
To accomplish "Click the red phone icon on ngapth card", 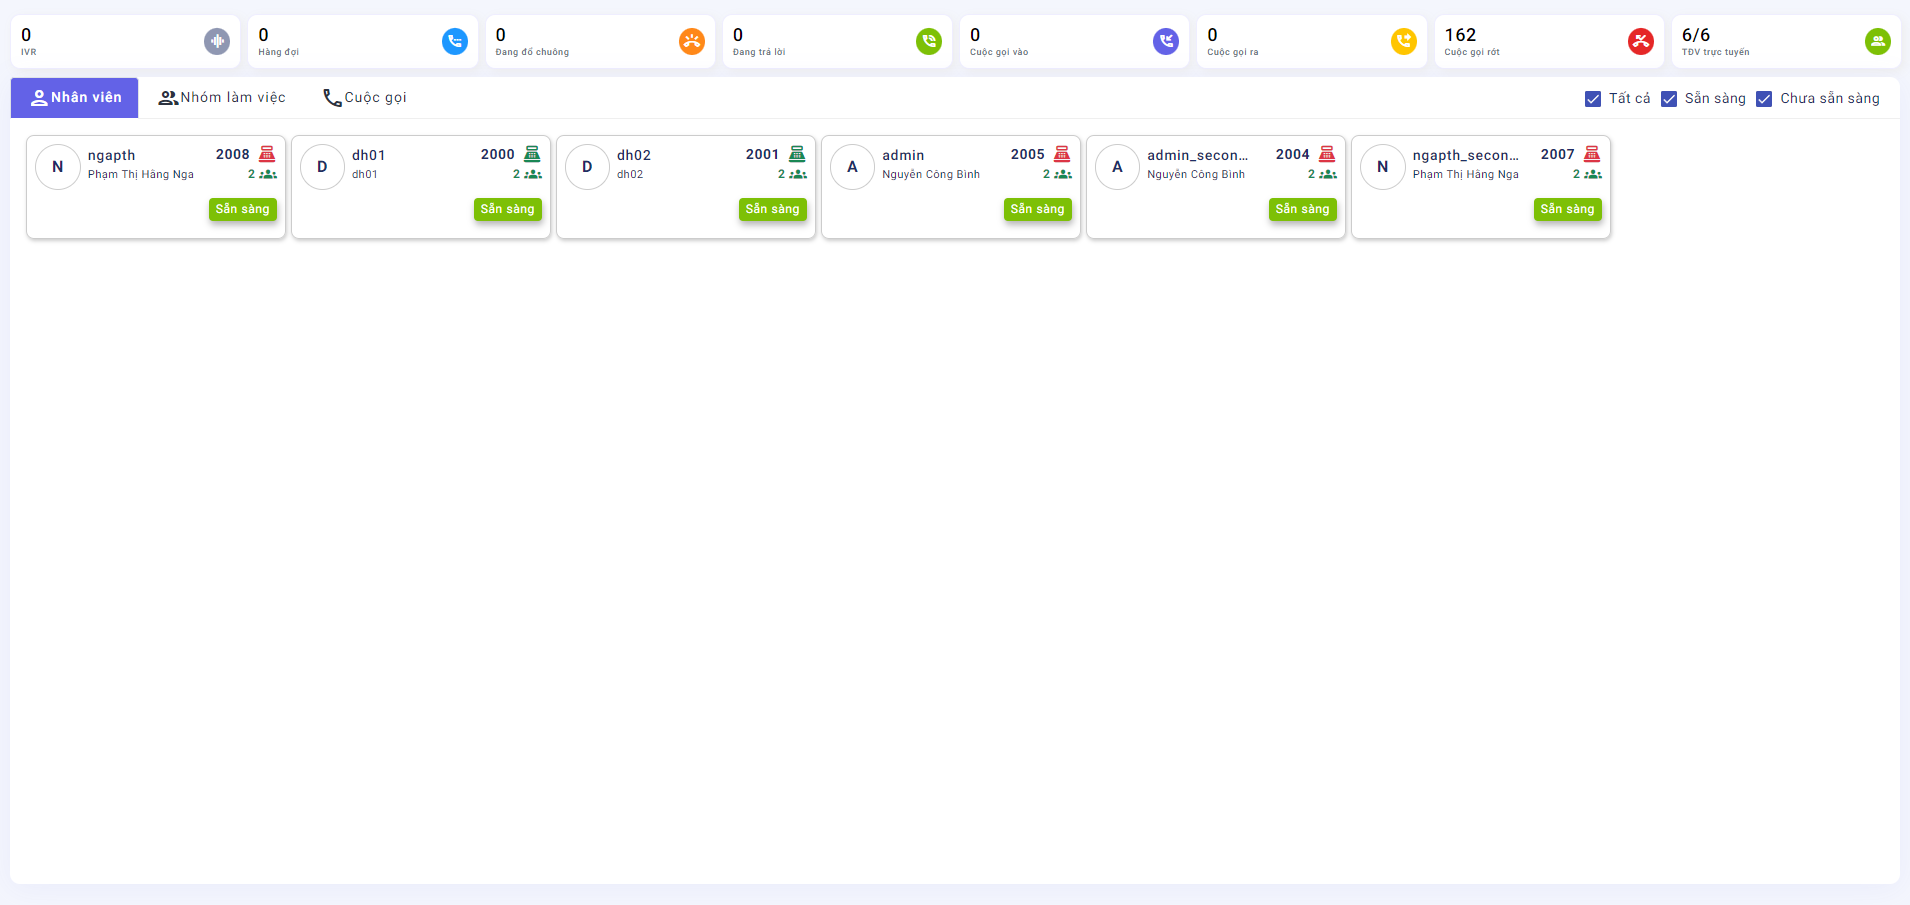I will coord(267,154).
